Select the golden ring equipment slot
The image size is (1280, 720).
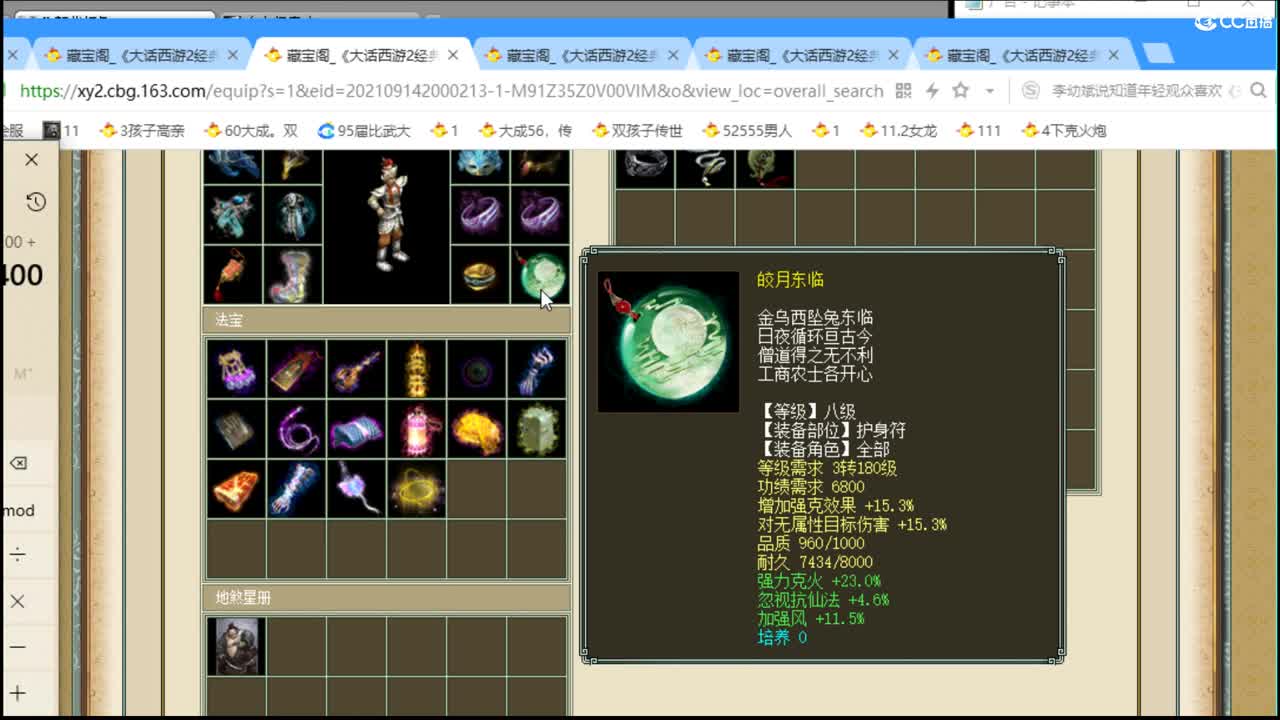[x=480, y=275]
